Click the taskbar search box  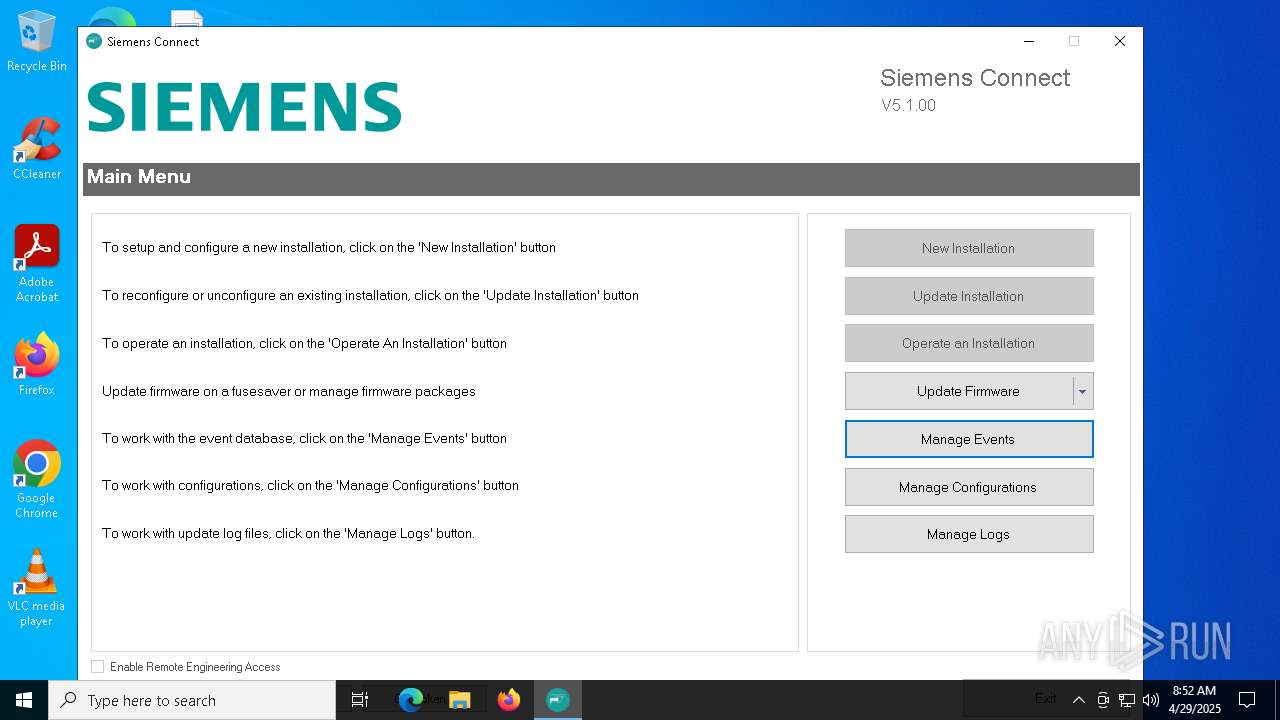coord(192,700)
